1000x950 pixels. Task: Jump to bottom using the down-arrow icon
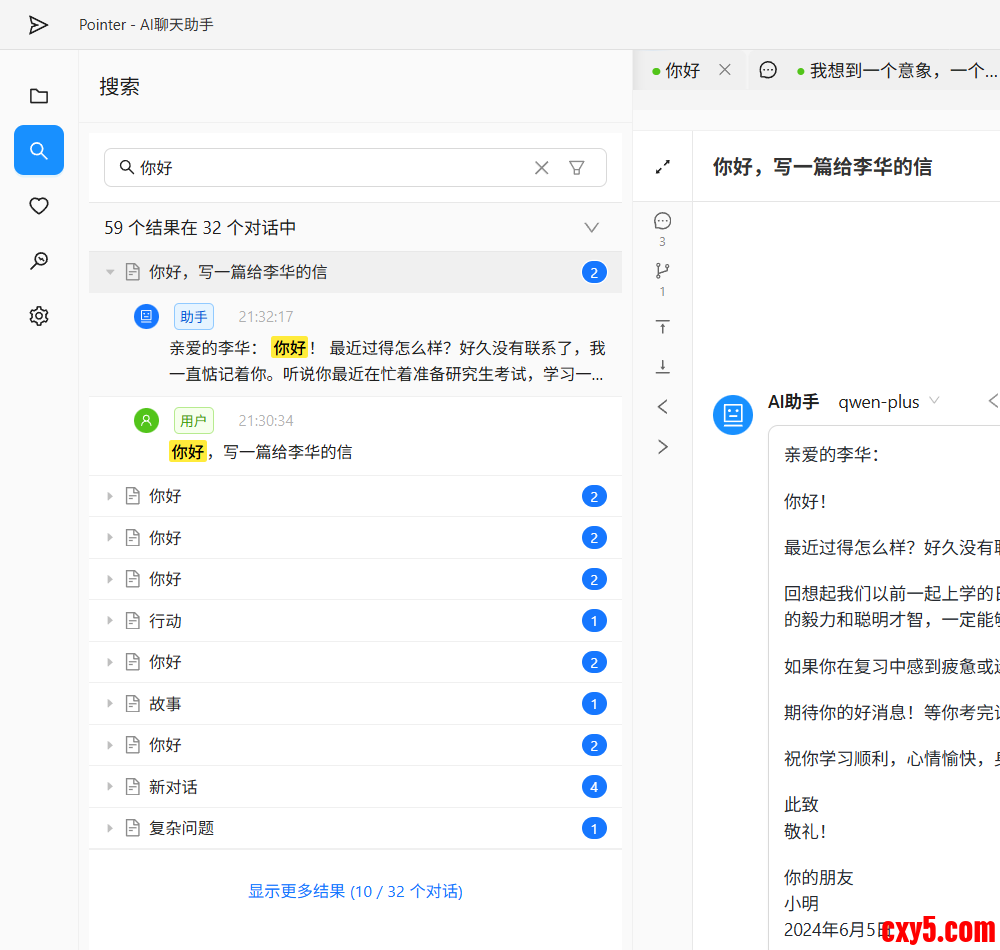(662, 367)
